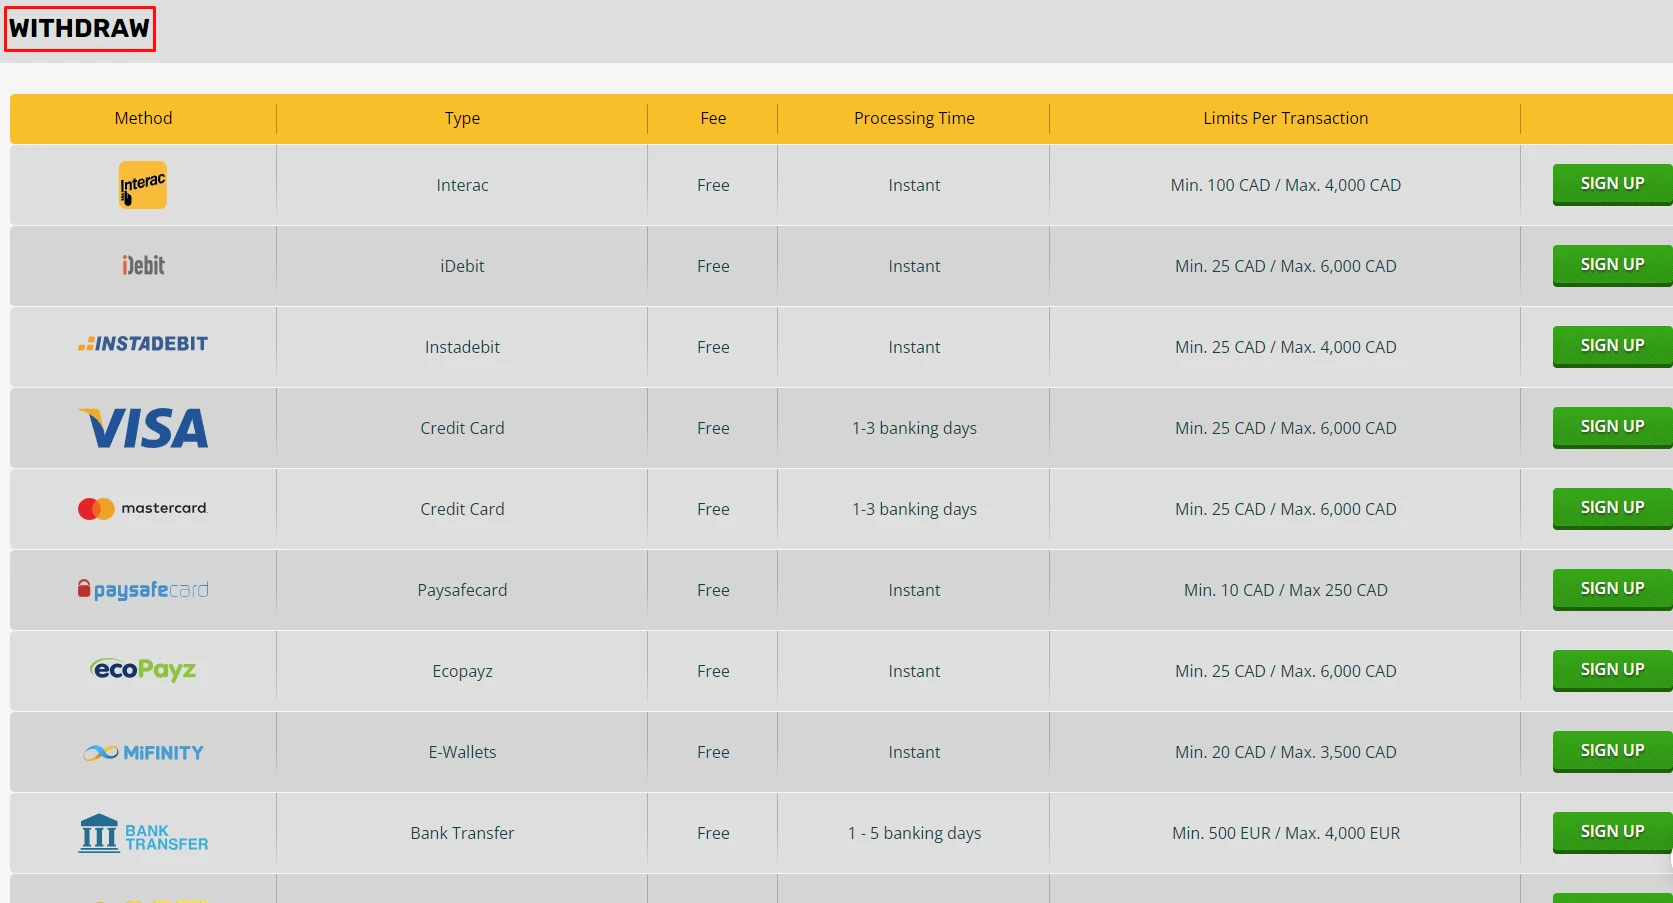The height and width of the screenshot is (903, 1673).
Task: Click the 'iDebit' type cell
Action: 462,266
